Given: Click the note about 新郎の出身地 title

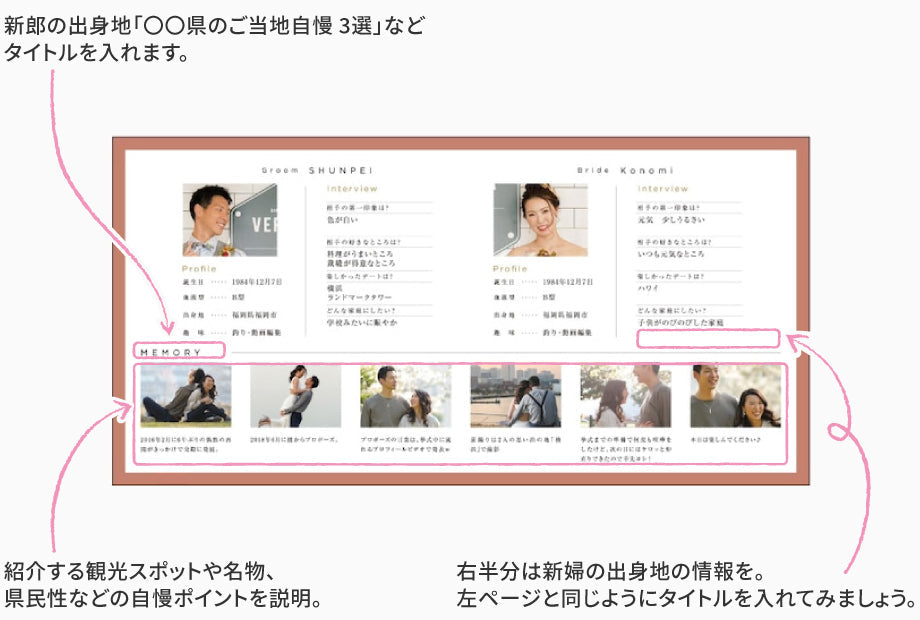Looking at the screenshot, I should pos(213,39).
